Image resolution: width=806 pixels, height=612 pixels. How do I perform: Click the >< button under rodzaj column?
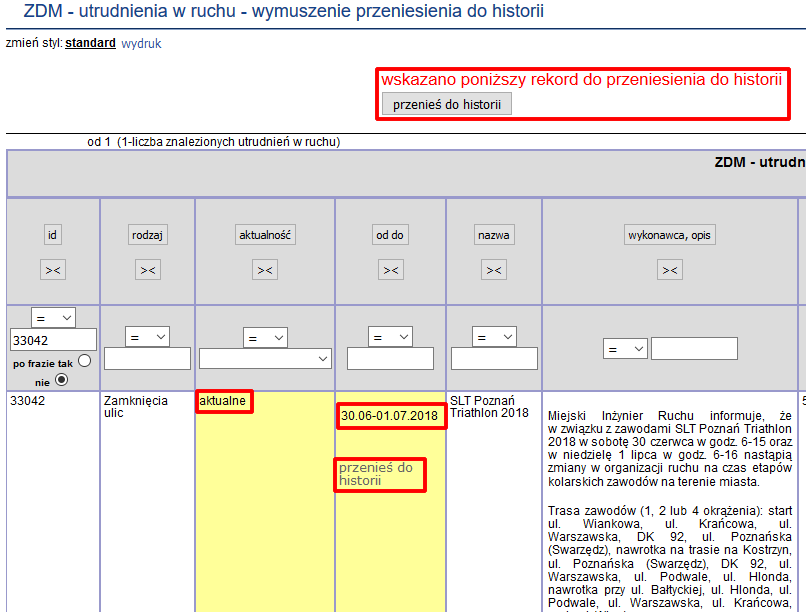click(x=148, y=270)
